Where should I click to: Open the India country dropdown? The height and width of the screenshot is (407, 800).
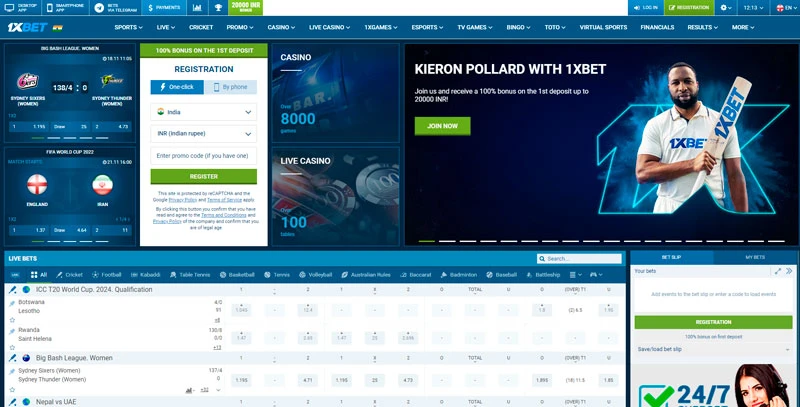204,112
